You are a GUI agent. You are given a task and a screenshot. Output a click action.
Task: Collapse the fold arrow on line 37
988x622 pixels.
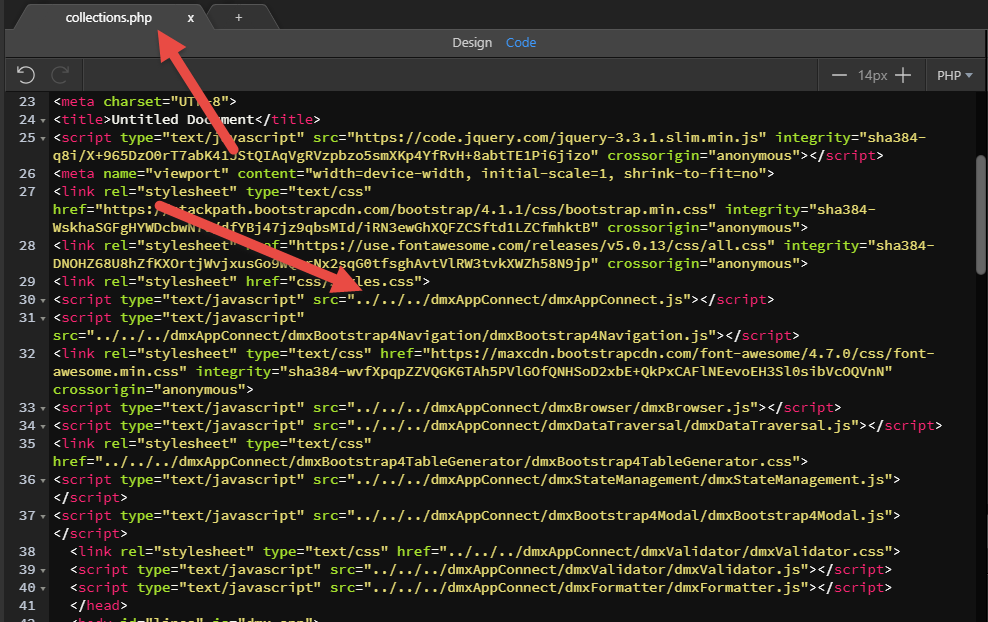[43, 517]
